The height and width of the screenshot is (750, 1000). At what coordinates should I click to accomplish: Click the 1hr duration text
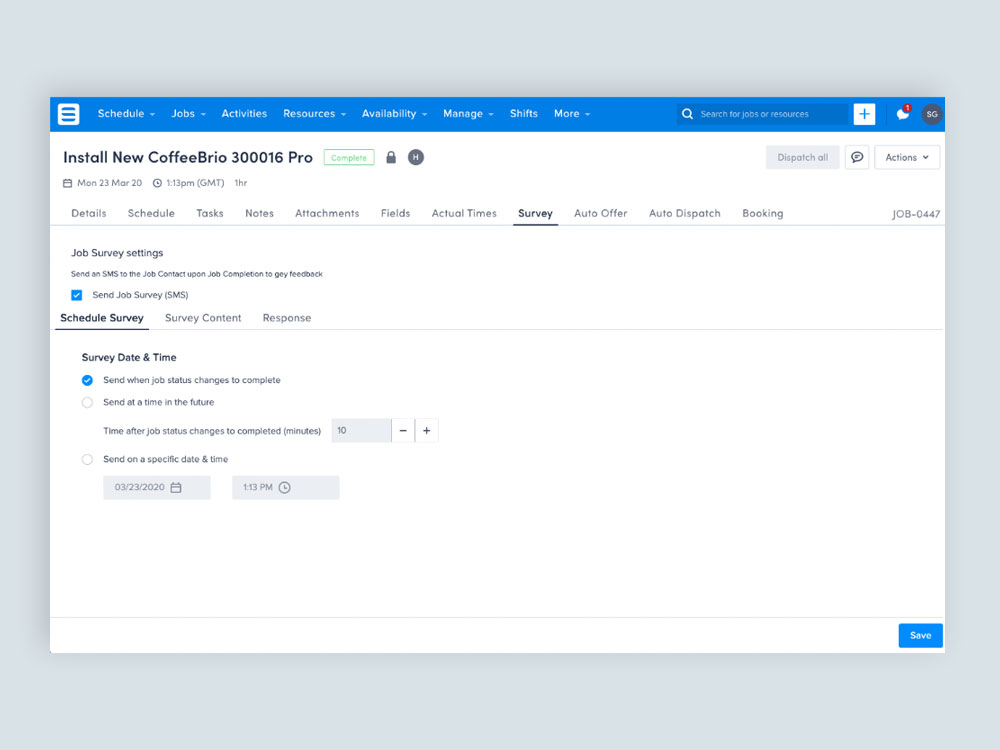pos(240,183)
